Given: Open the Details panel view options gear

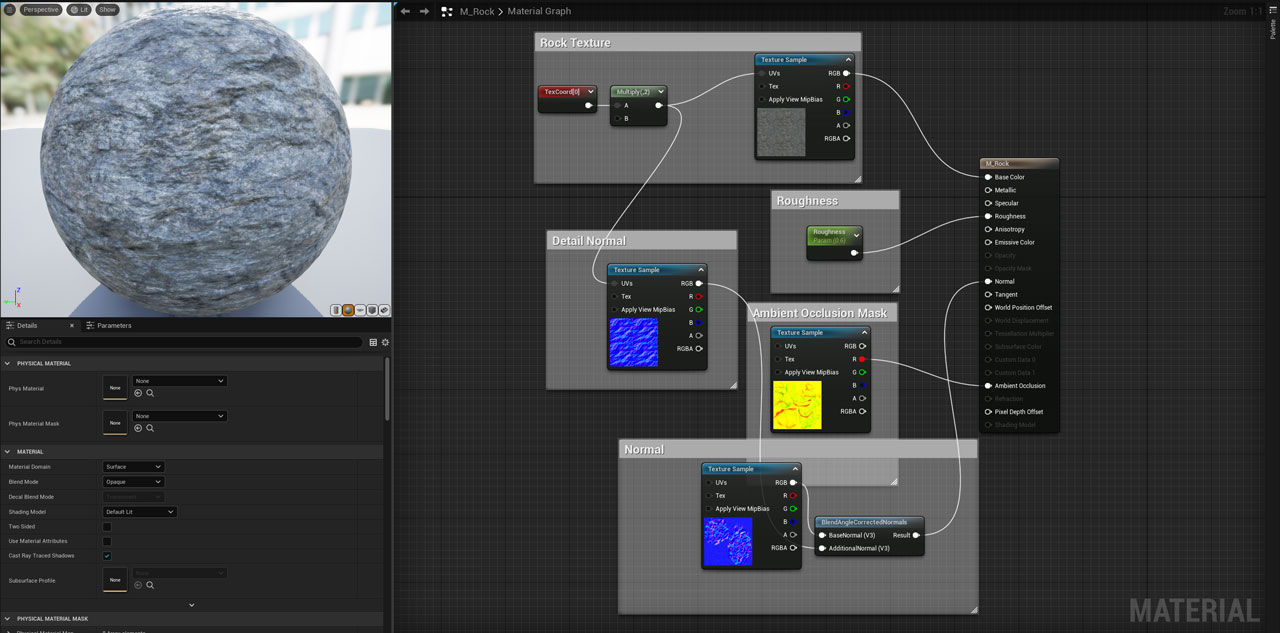Looking at the screenshot, I should click(x=384, y=341).
